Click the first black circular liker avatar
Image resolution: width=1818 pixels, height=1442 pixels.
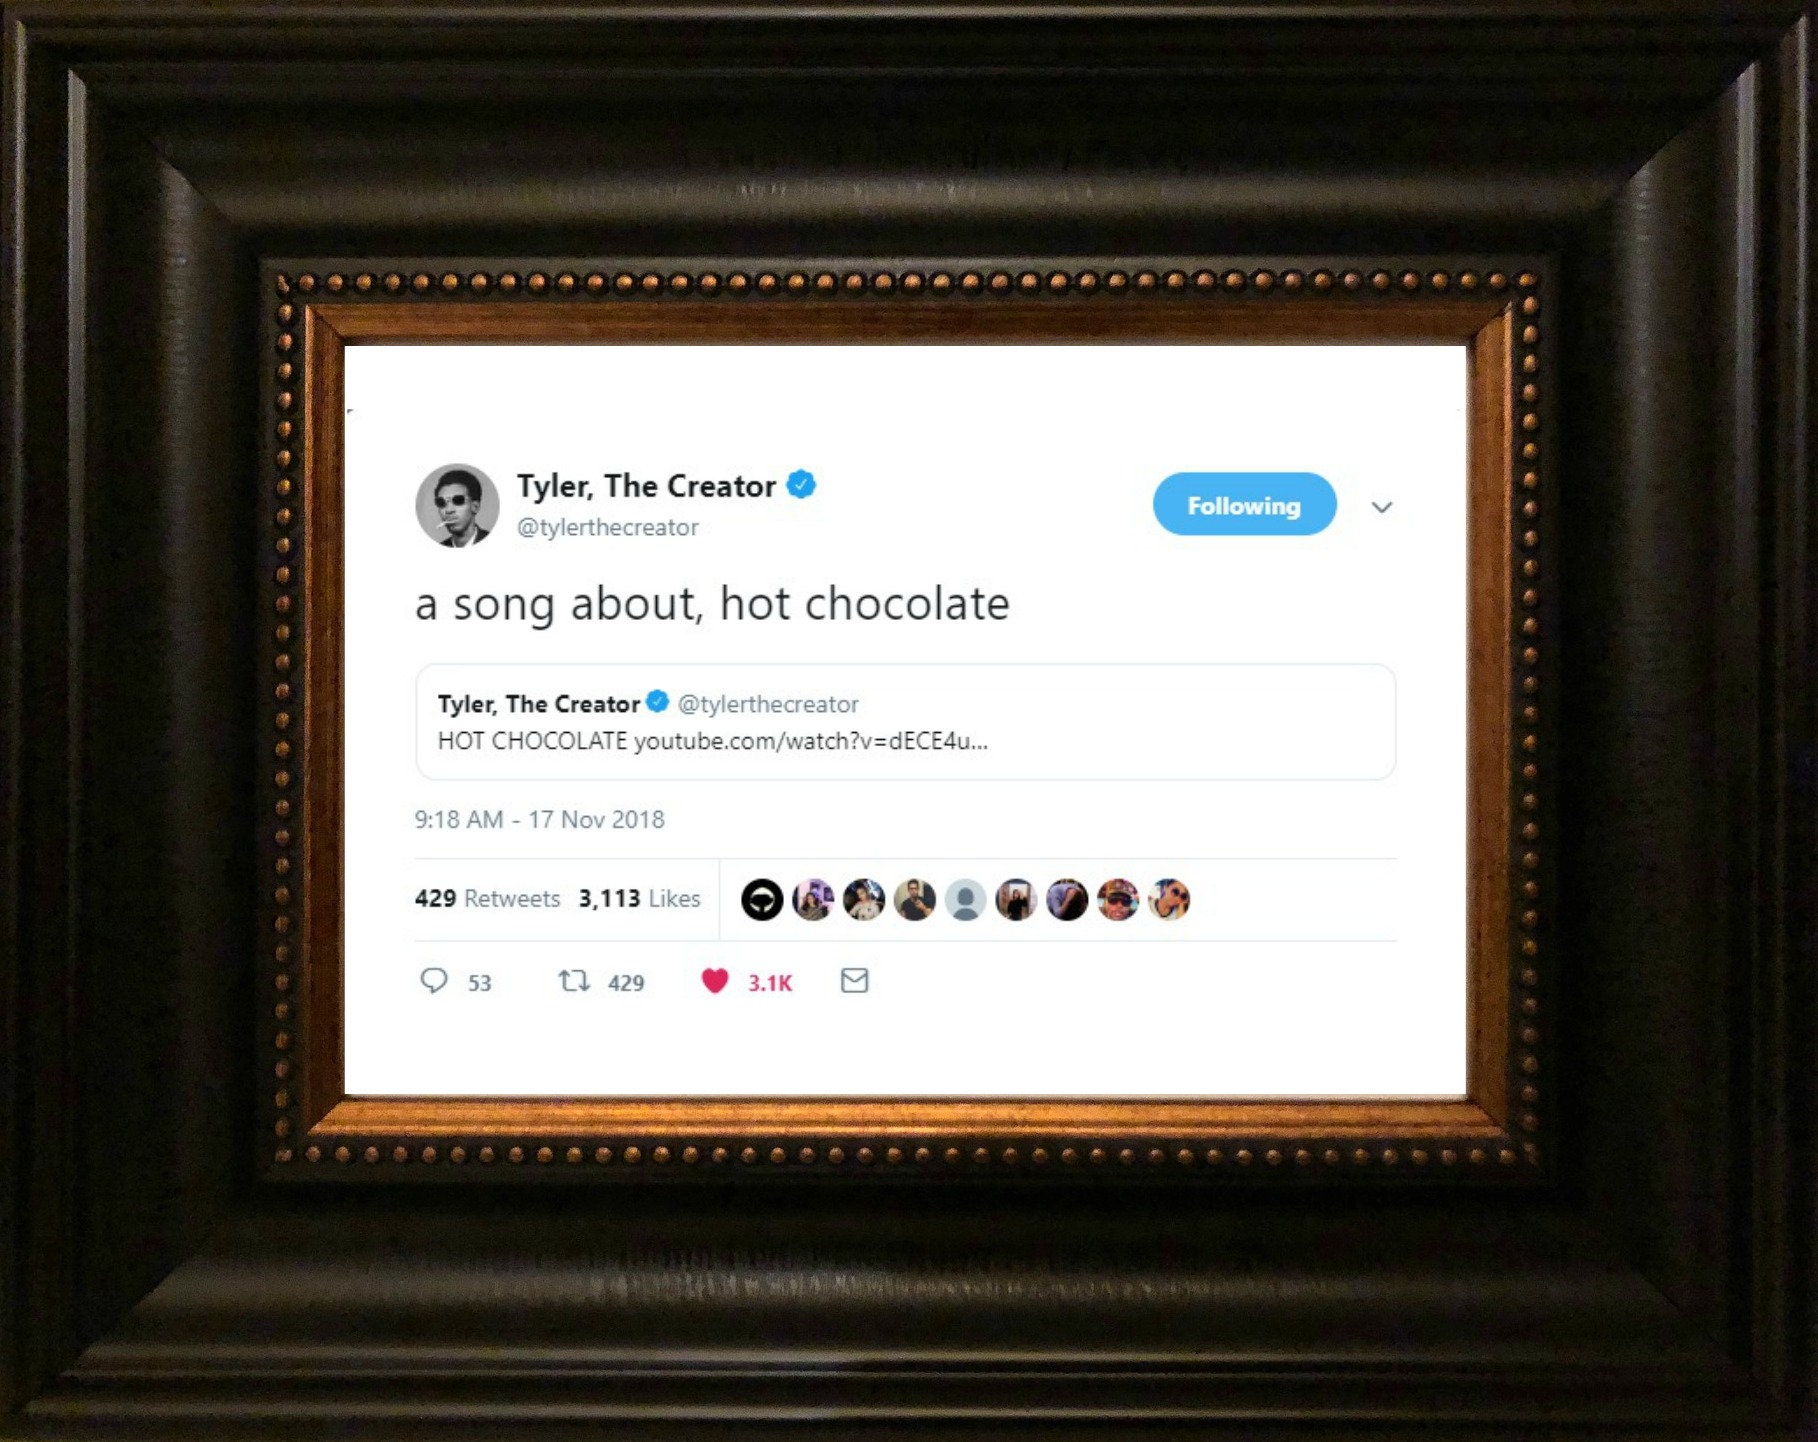click(762, 899)
